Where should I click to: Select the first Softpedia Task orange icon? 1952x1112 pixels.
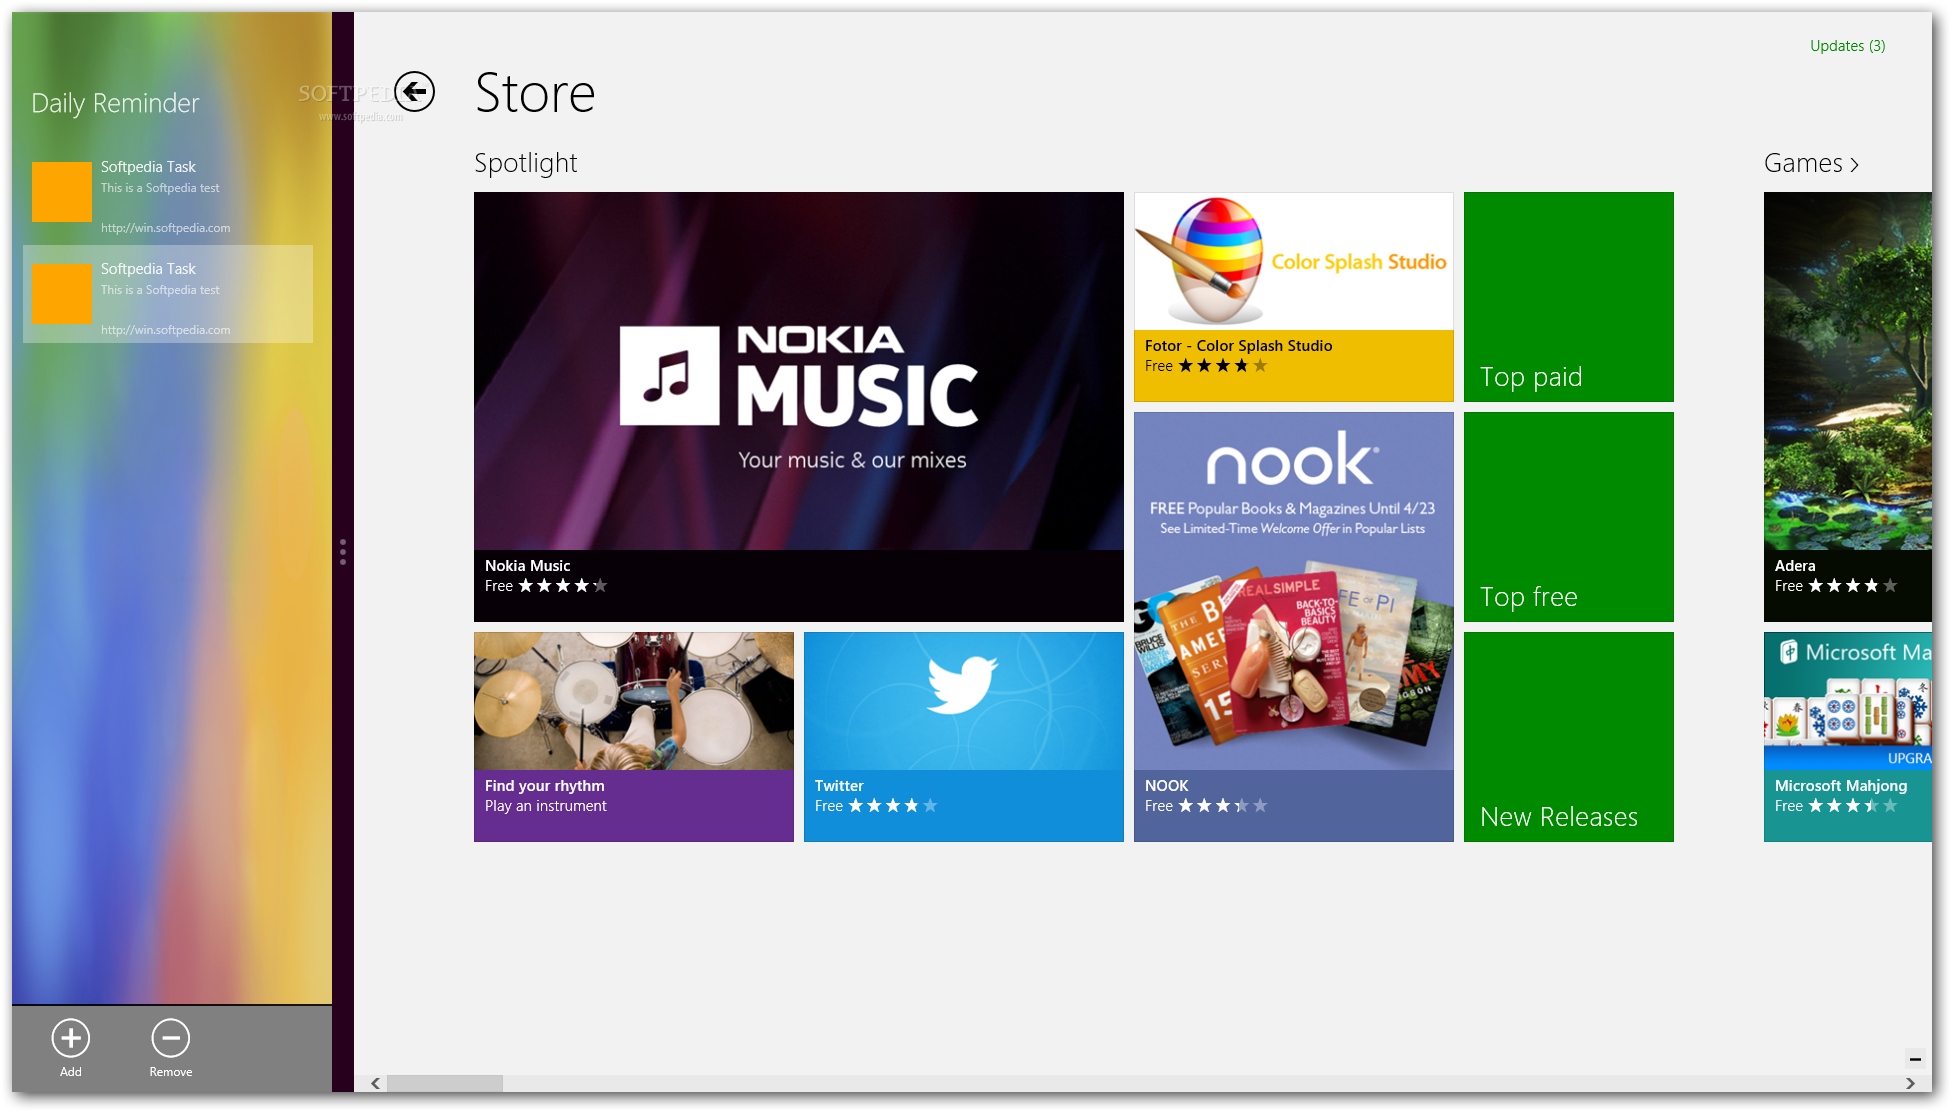pos(62,192)
